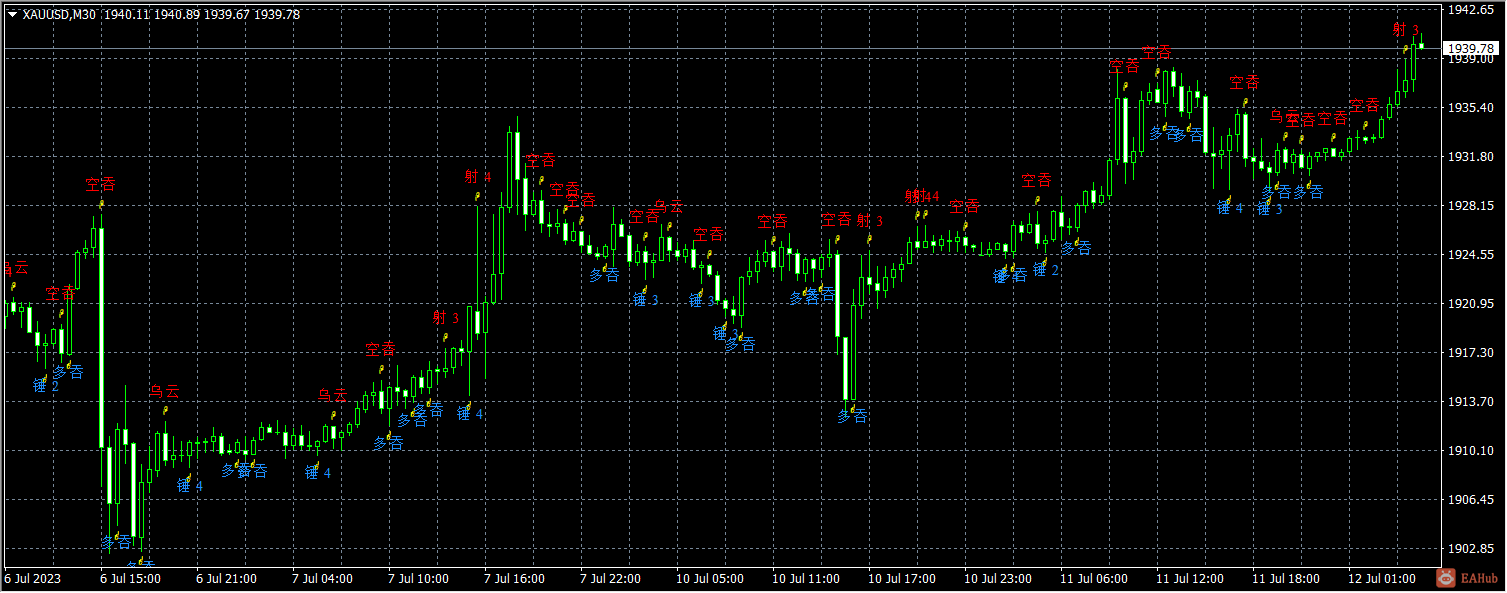Click the 1913.70 price axis label
The image size is (1507, 593).
pyautogui.click(x=1471, y=402)
